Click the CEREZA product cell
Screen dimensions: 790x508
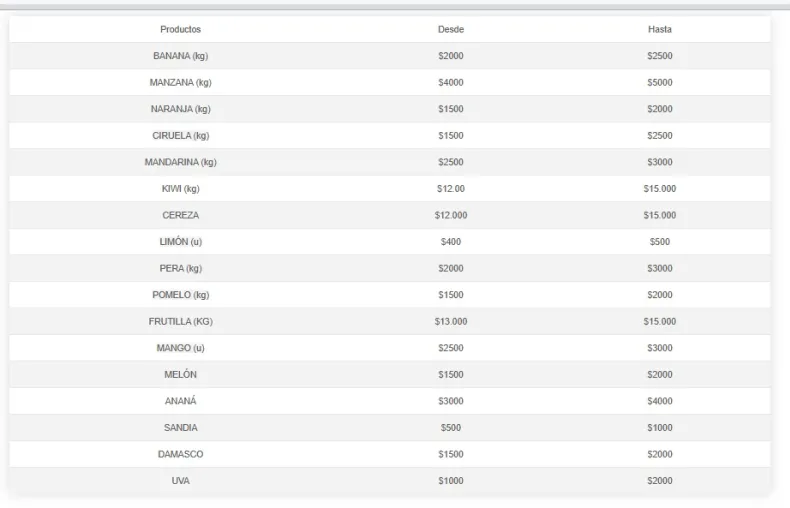coord(180,215)
